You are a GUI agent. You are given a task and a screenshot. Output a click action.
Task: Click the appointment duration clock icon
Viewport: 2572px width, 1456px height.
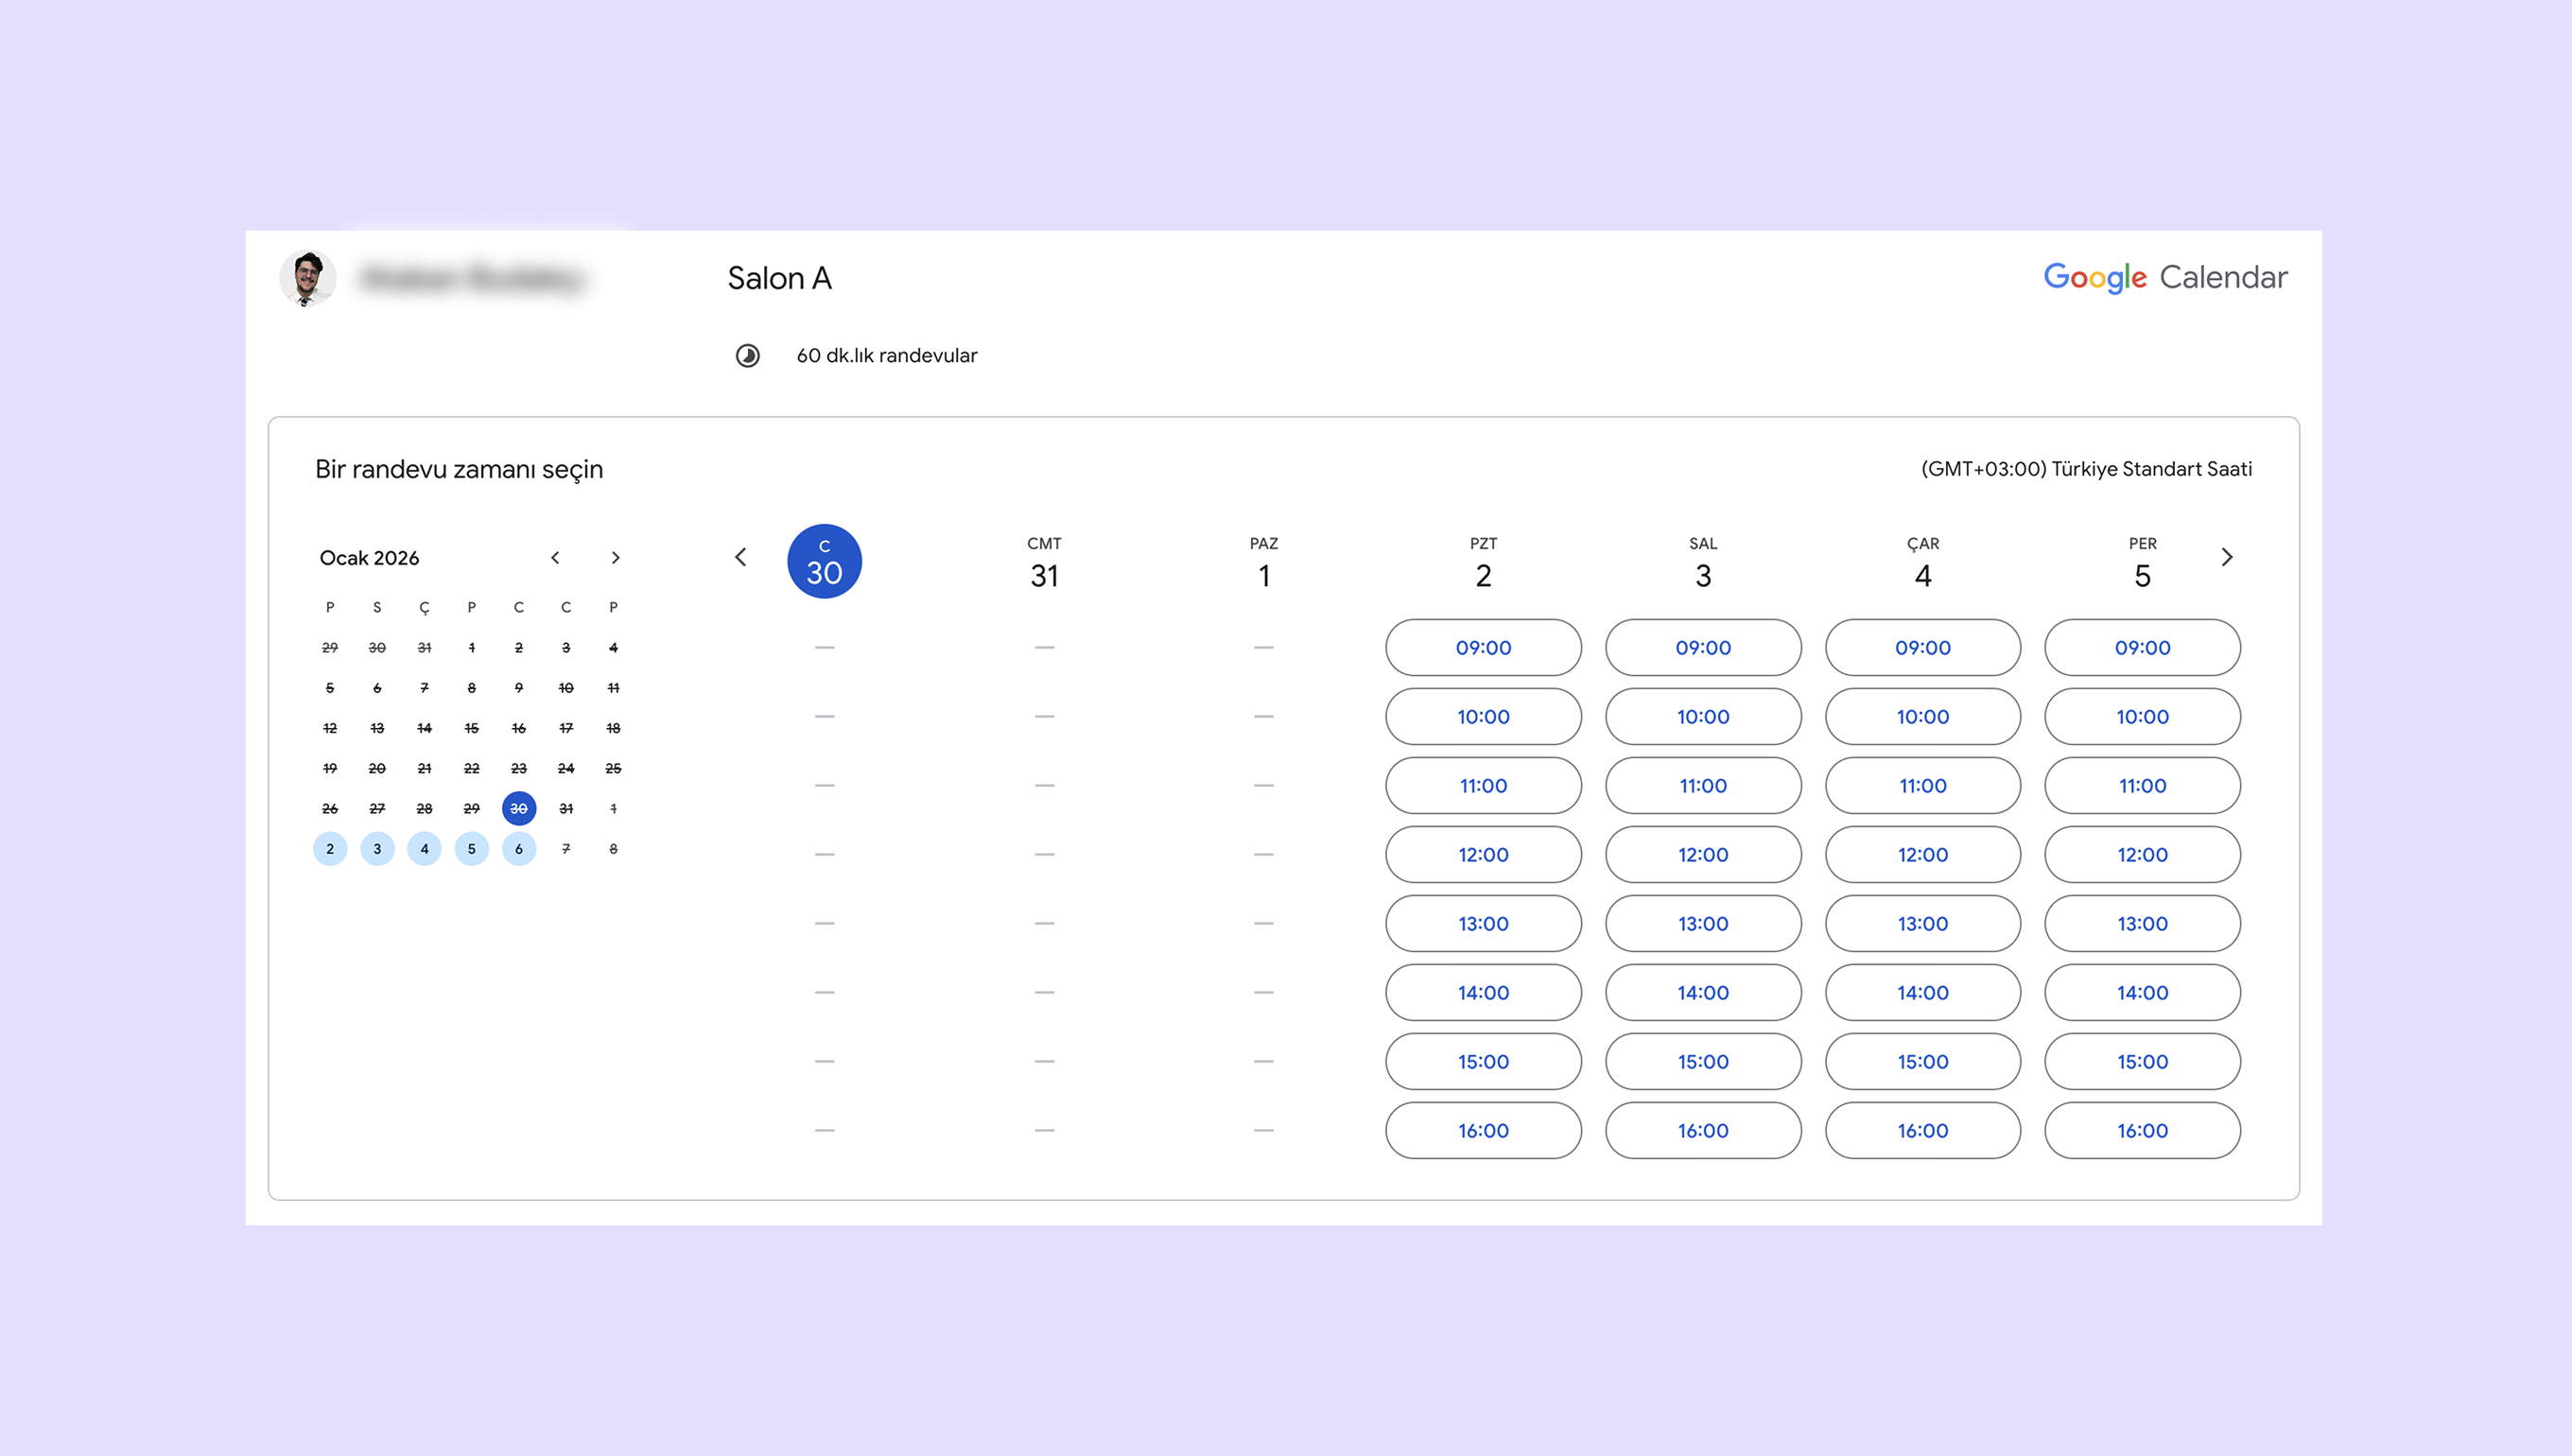click(x=748, y=356)
